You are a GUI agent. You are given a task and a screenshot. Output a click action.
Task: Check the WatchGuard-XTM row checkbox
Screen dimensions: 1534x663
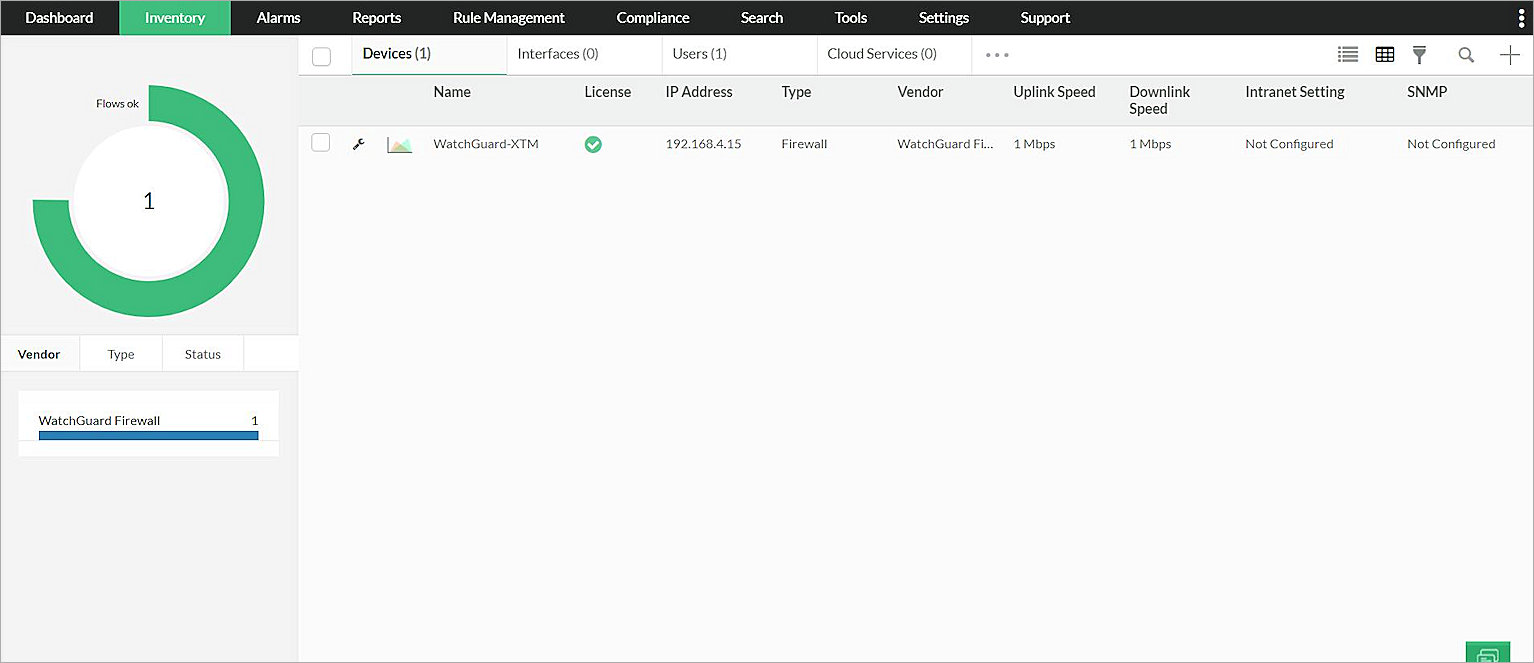(x=320, y=143)
